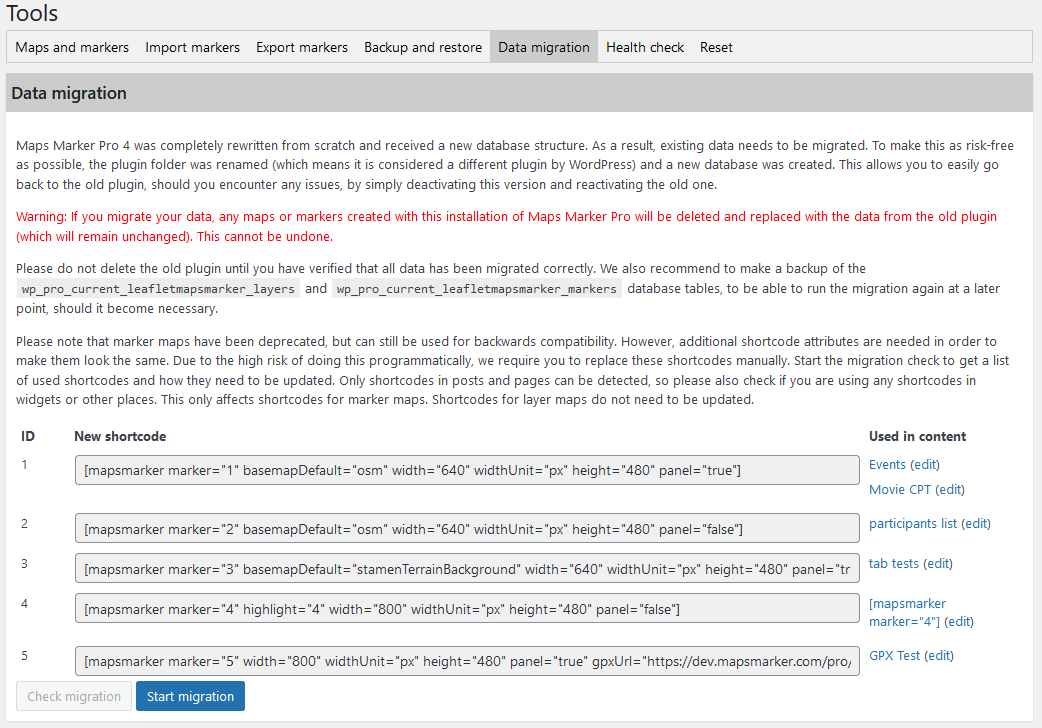Open the participants list link
Screen dimensions: 1042x728
(x=913, y=523)
